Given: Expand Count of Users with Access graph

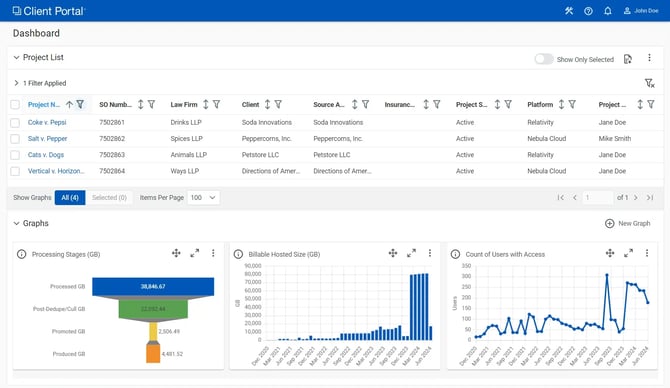Looking at the screenshot, I should (x=628, y=253).
